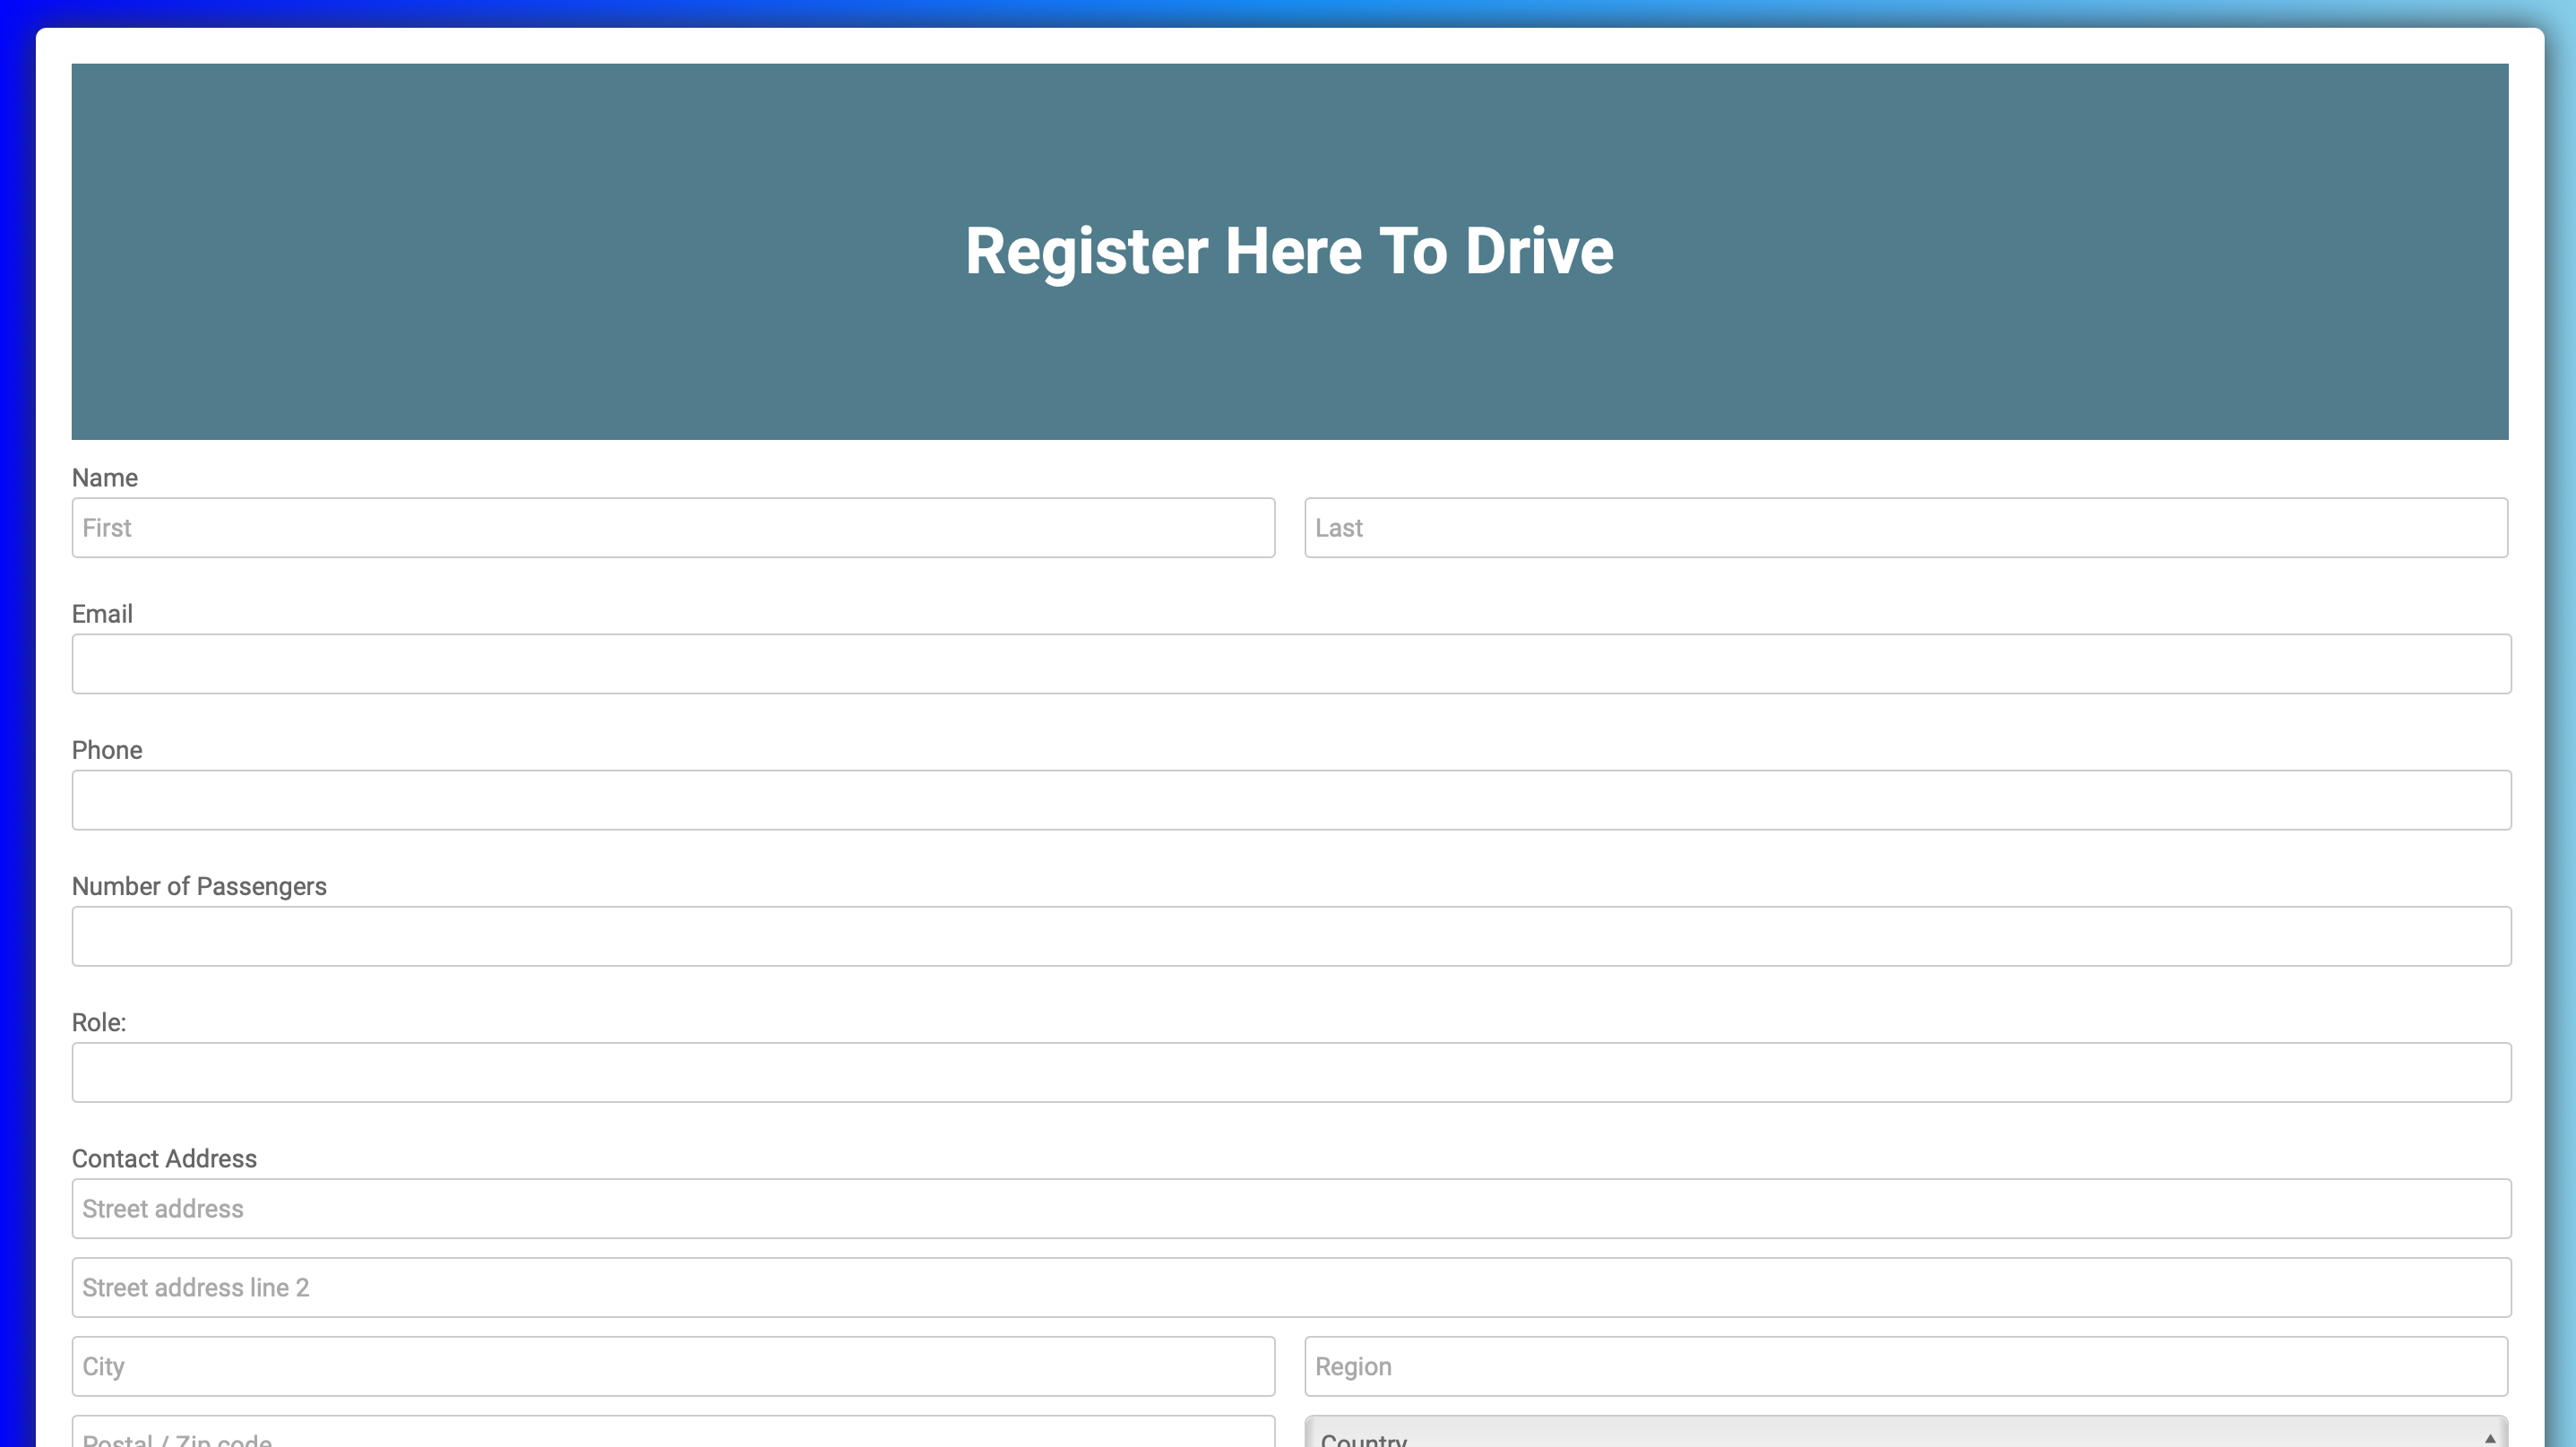
Task: Click the Last name input field
Action: [x=1905, y=527]
